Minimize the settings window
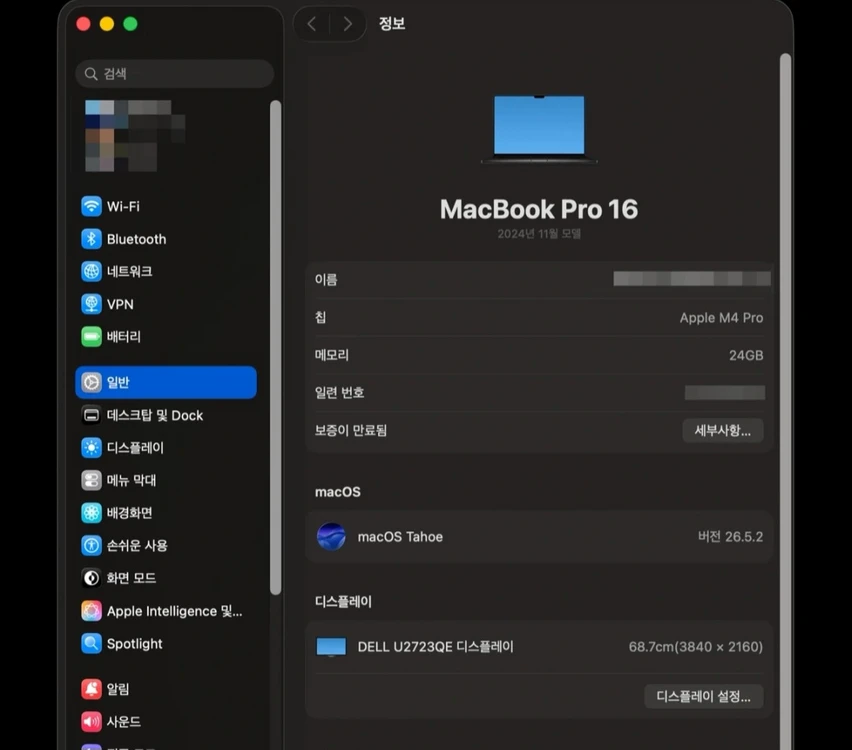852x750 pixels. click(107, 24)
